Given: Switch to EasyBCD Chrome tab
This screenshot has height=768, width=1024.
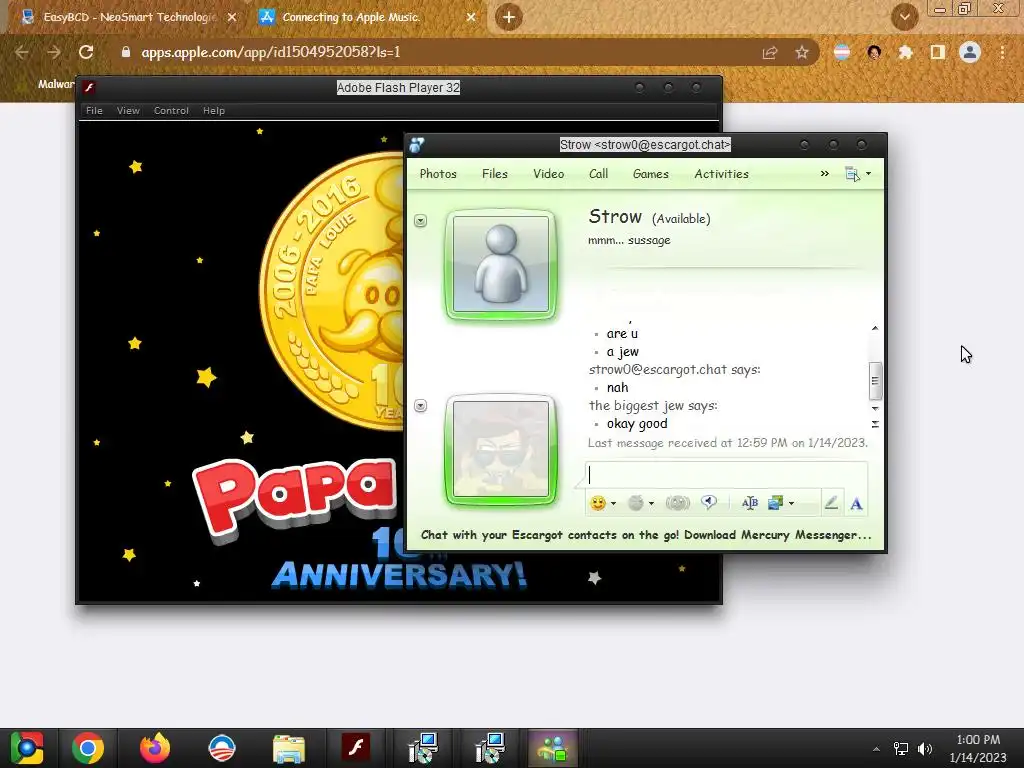Looking at the screenshot, I should [x=127, y=18].
